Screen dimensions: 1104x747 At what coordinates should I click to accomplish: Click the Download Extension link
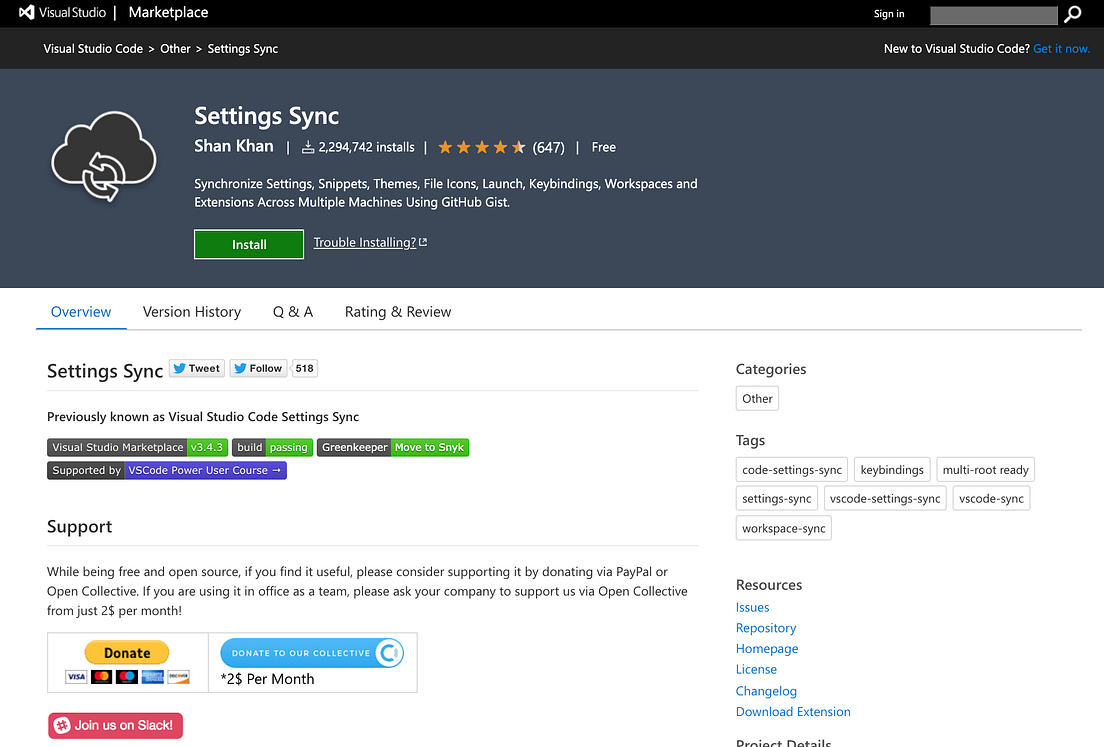point(793,712)
